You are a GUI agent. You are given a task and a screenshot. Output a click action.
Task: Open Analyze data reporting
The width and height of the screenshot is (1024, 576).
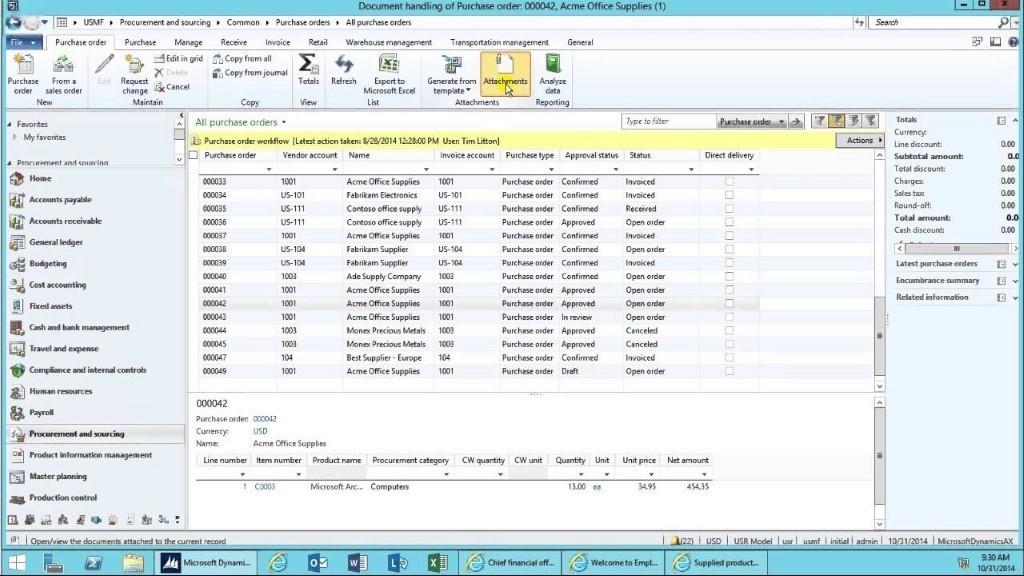(552, 74)
